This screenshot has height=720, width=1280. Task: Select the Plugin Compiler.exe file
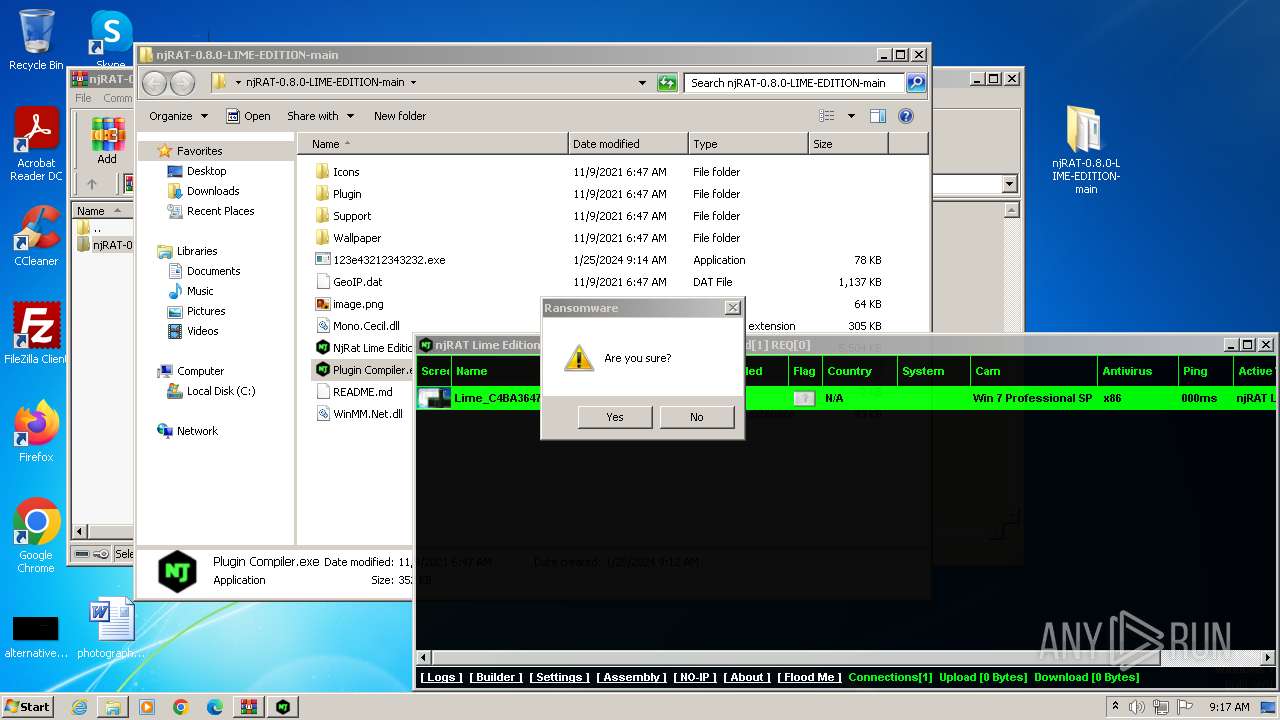(x=364, y=370)
